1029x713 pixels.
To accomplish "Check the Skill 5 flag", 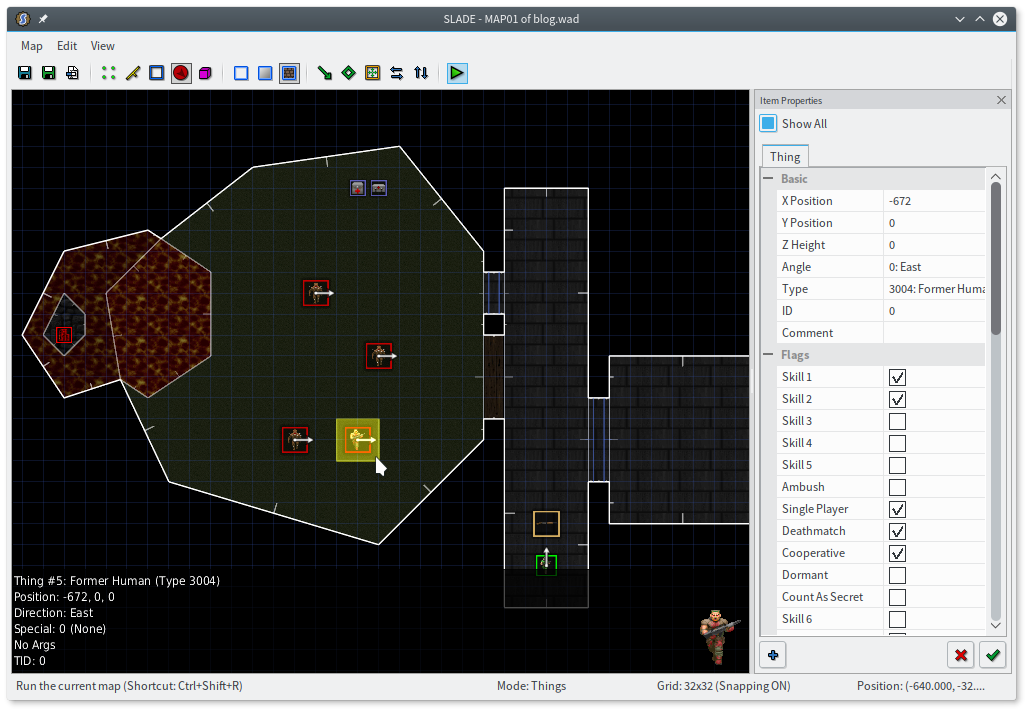I will pyautogui.click(x=897, y=465).
